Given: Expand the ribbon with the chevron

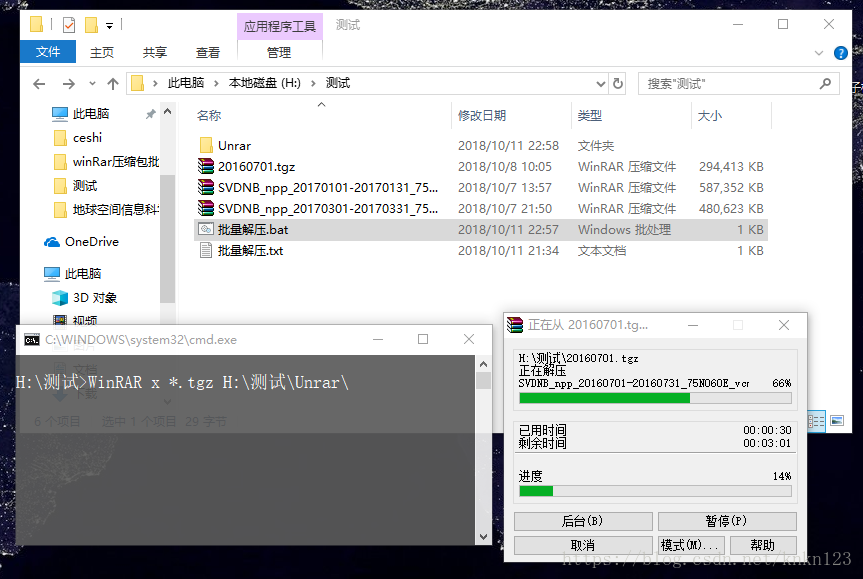Looking at the screenshot, I should point(819,53).
